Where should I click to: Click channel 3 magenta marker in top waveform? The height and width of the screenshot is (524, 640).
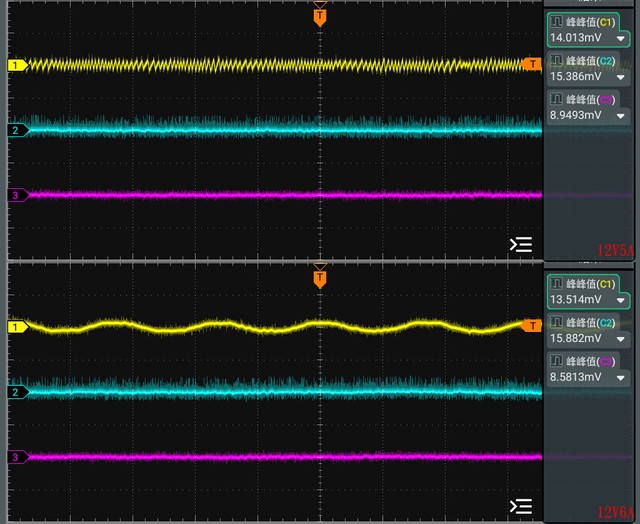point(18,195)
